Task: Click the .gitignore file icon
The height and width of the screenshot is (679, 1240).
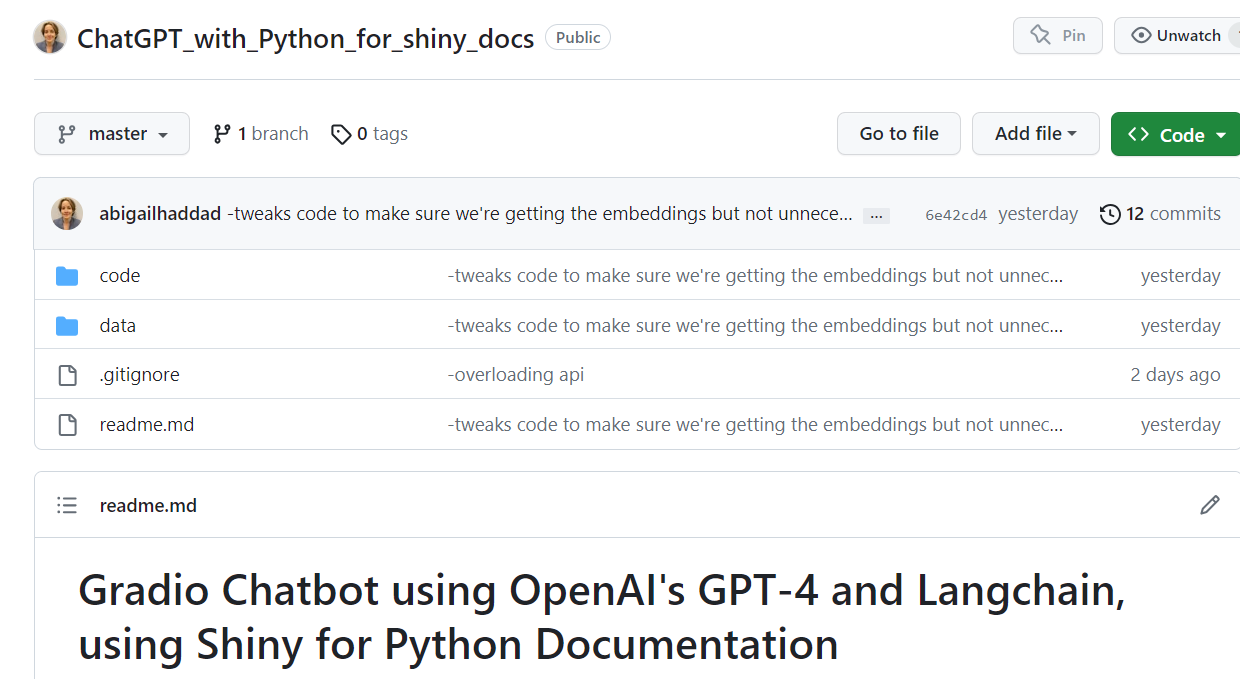Action: pos(67,375)
